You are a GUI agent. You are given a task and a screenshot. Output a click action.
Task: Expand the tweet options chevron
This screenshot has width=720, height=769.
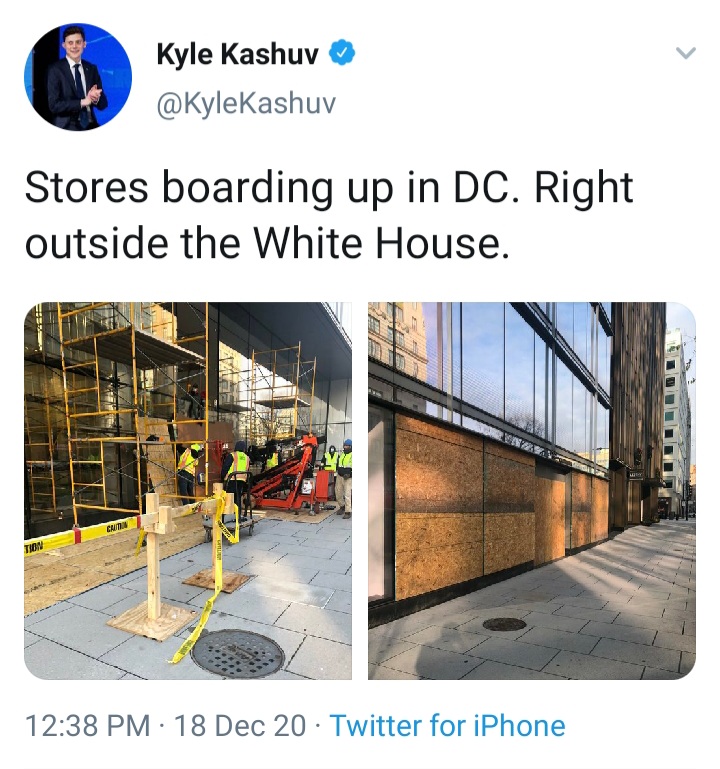(685, 52)
